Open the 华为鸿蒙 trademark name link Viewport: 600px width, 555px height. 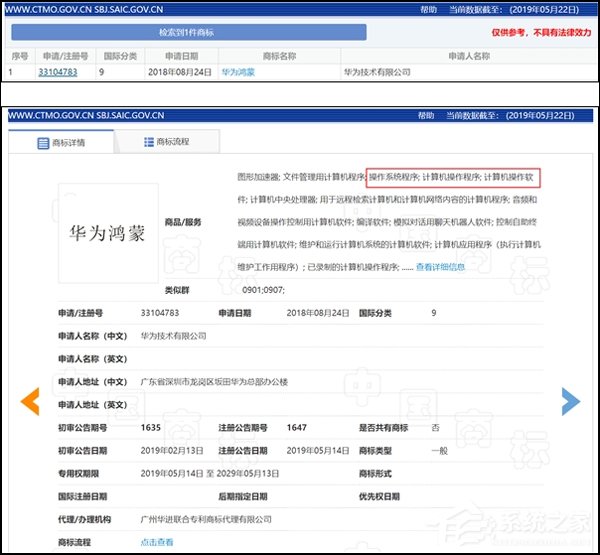coord(238,72)
